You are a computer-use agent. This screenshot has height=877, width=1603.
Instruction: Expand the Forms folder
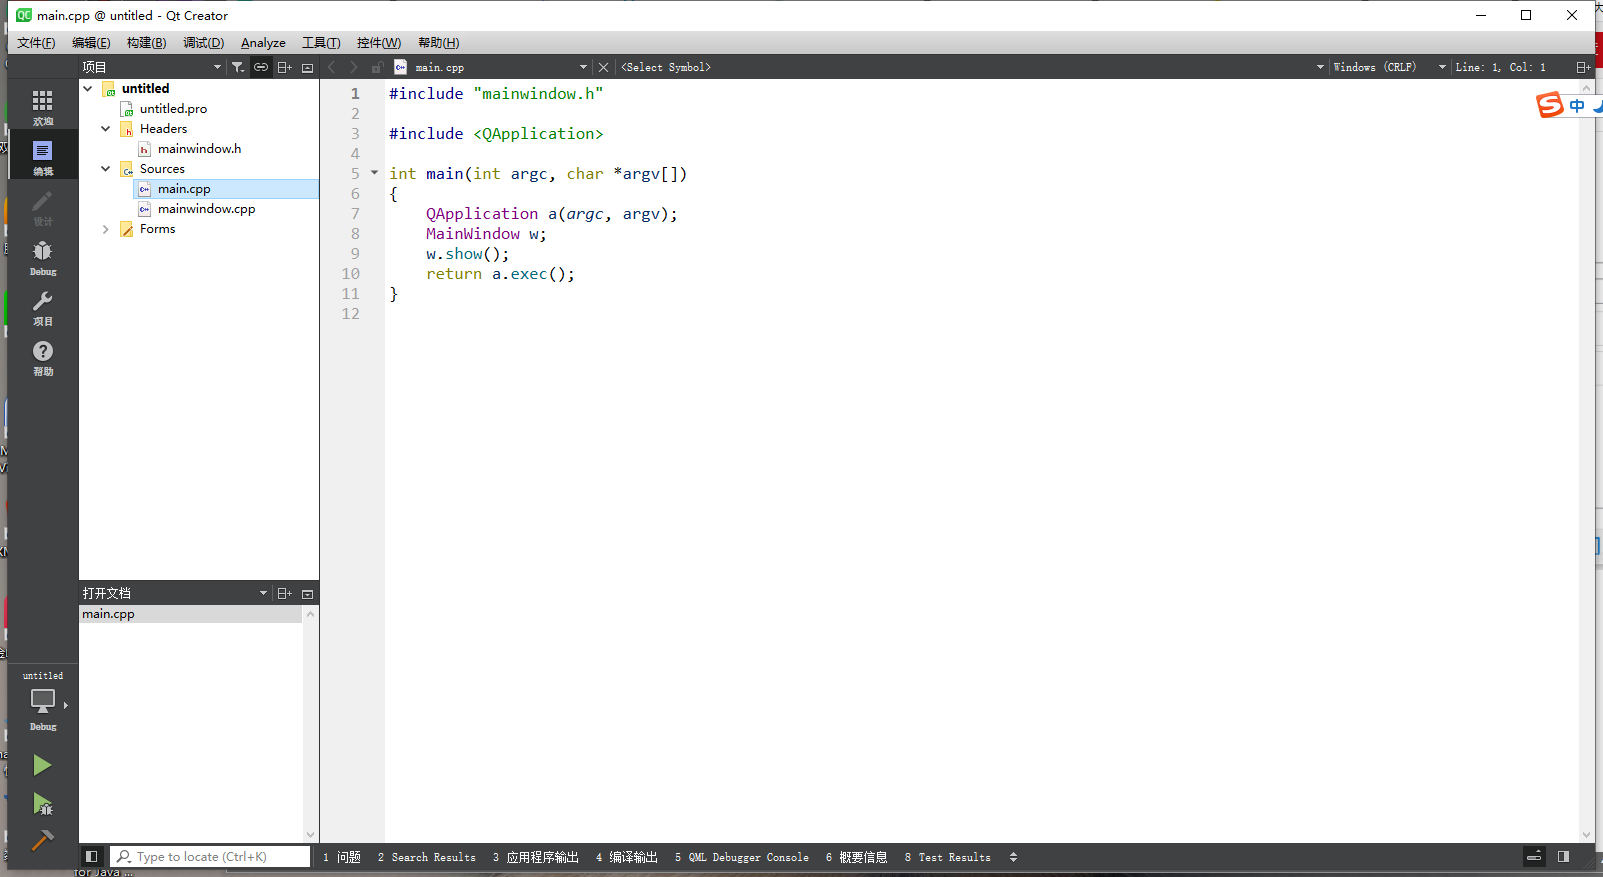pyautogui.click(x=106, y=229)
